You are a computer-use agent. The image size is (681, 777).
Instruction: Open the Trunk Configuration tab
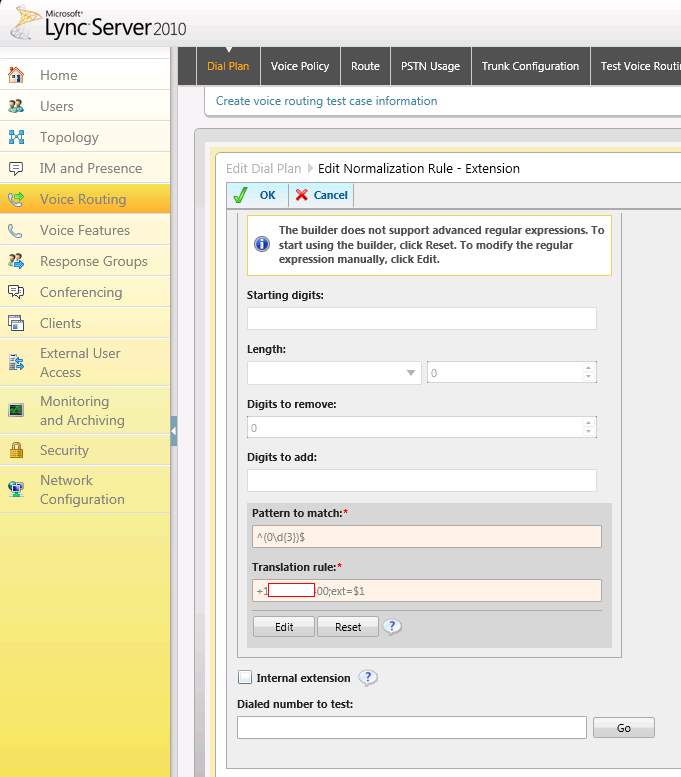pos(530,66)
